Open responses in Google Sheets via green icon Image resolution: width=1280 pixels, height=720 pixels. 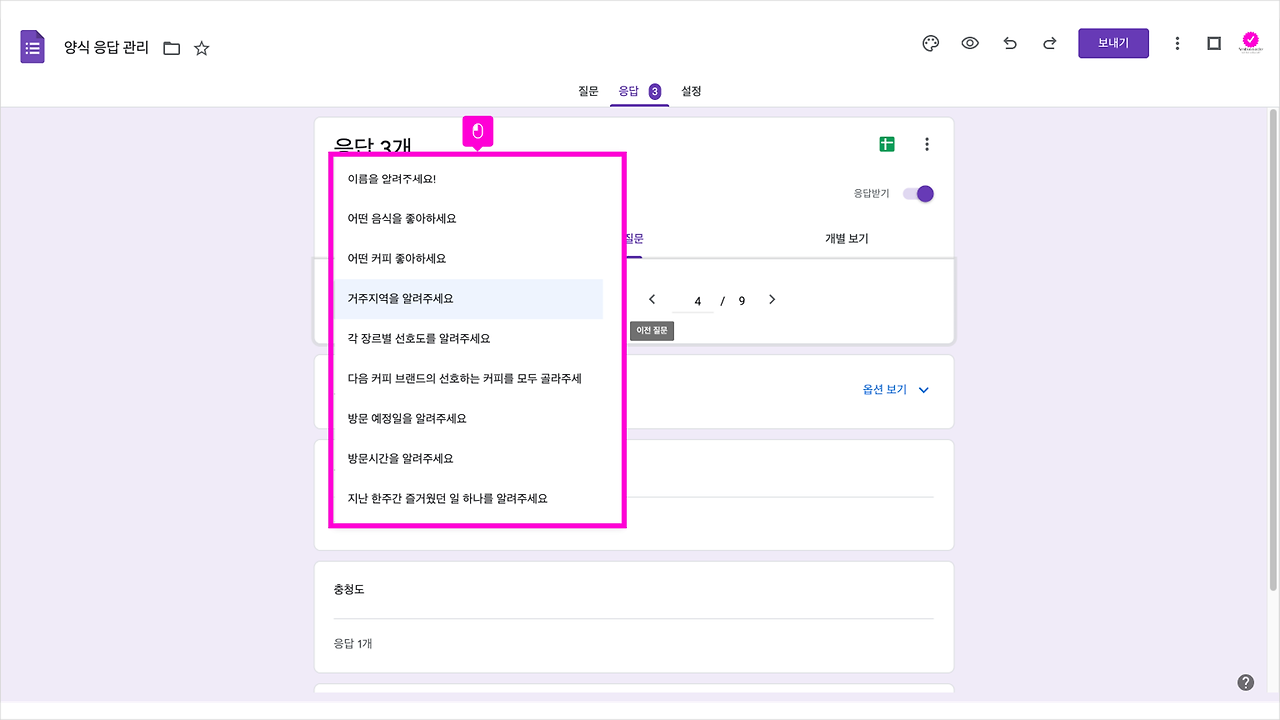click(x=886, y=144)
